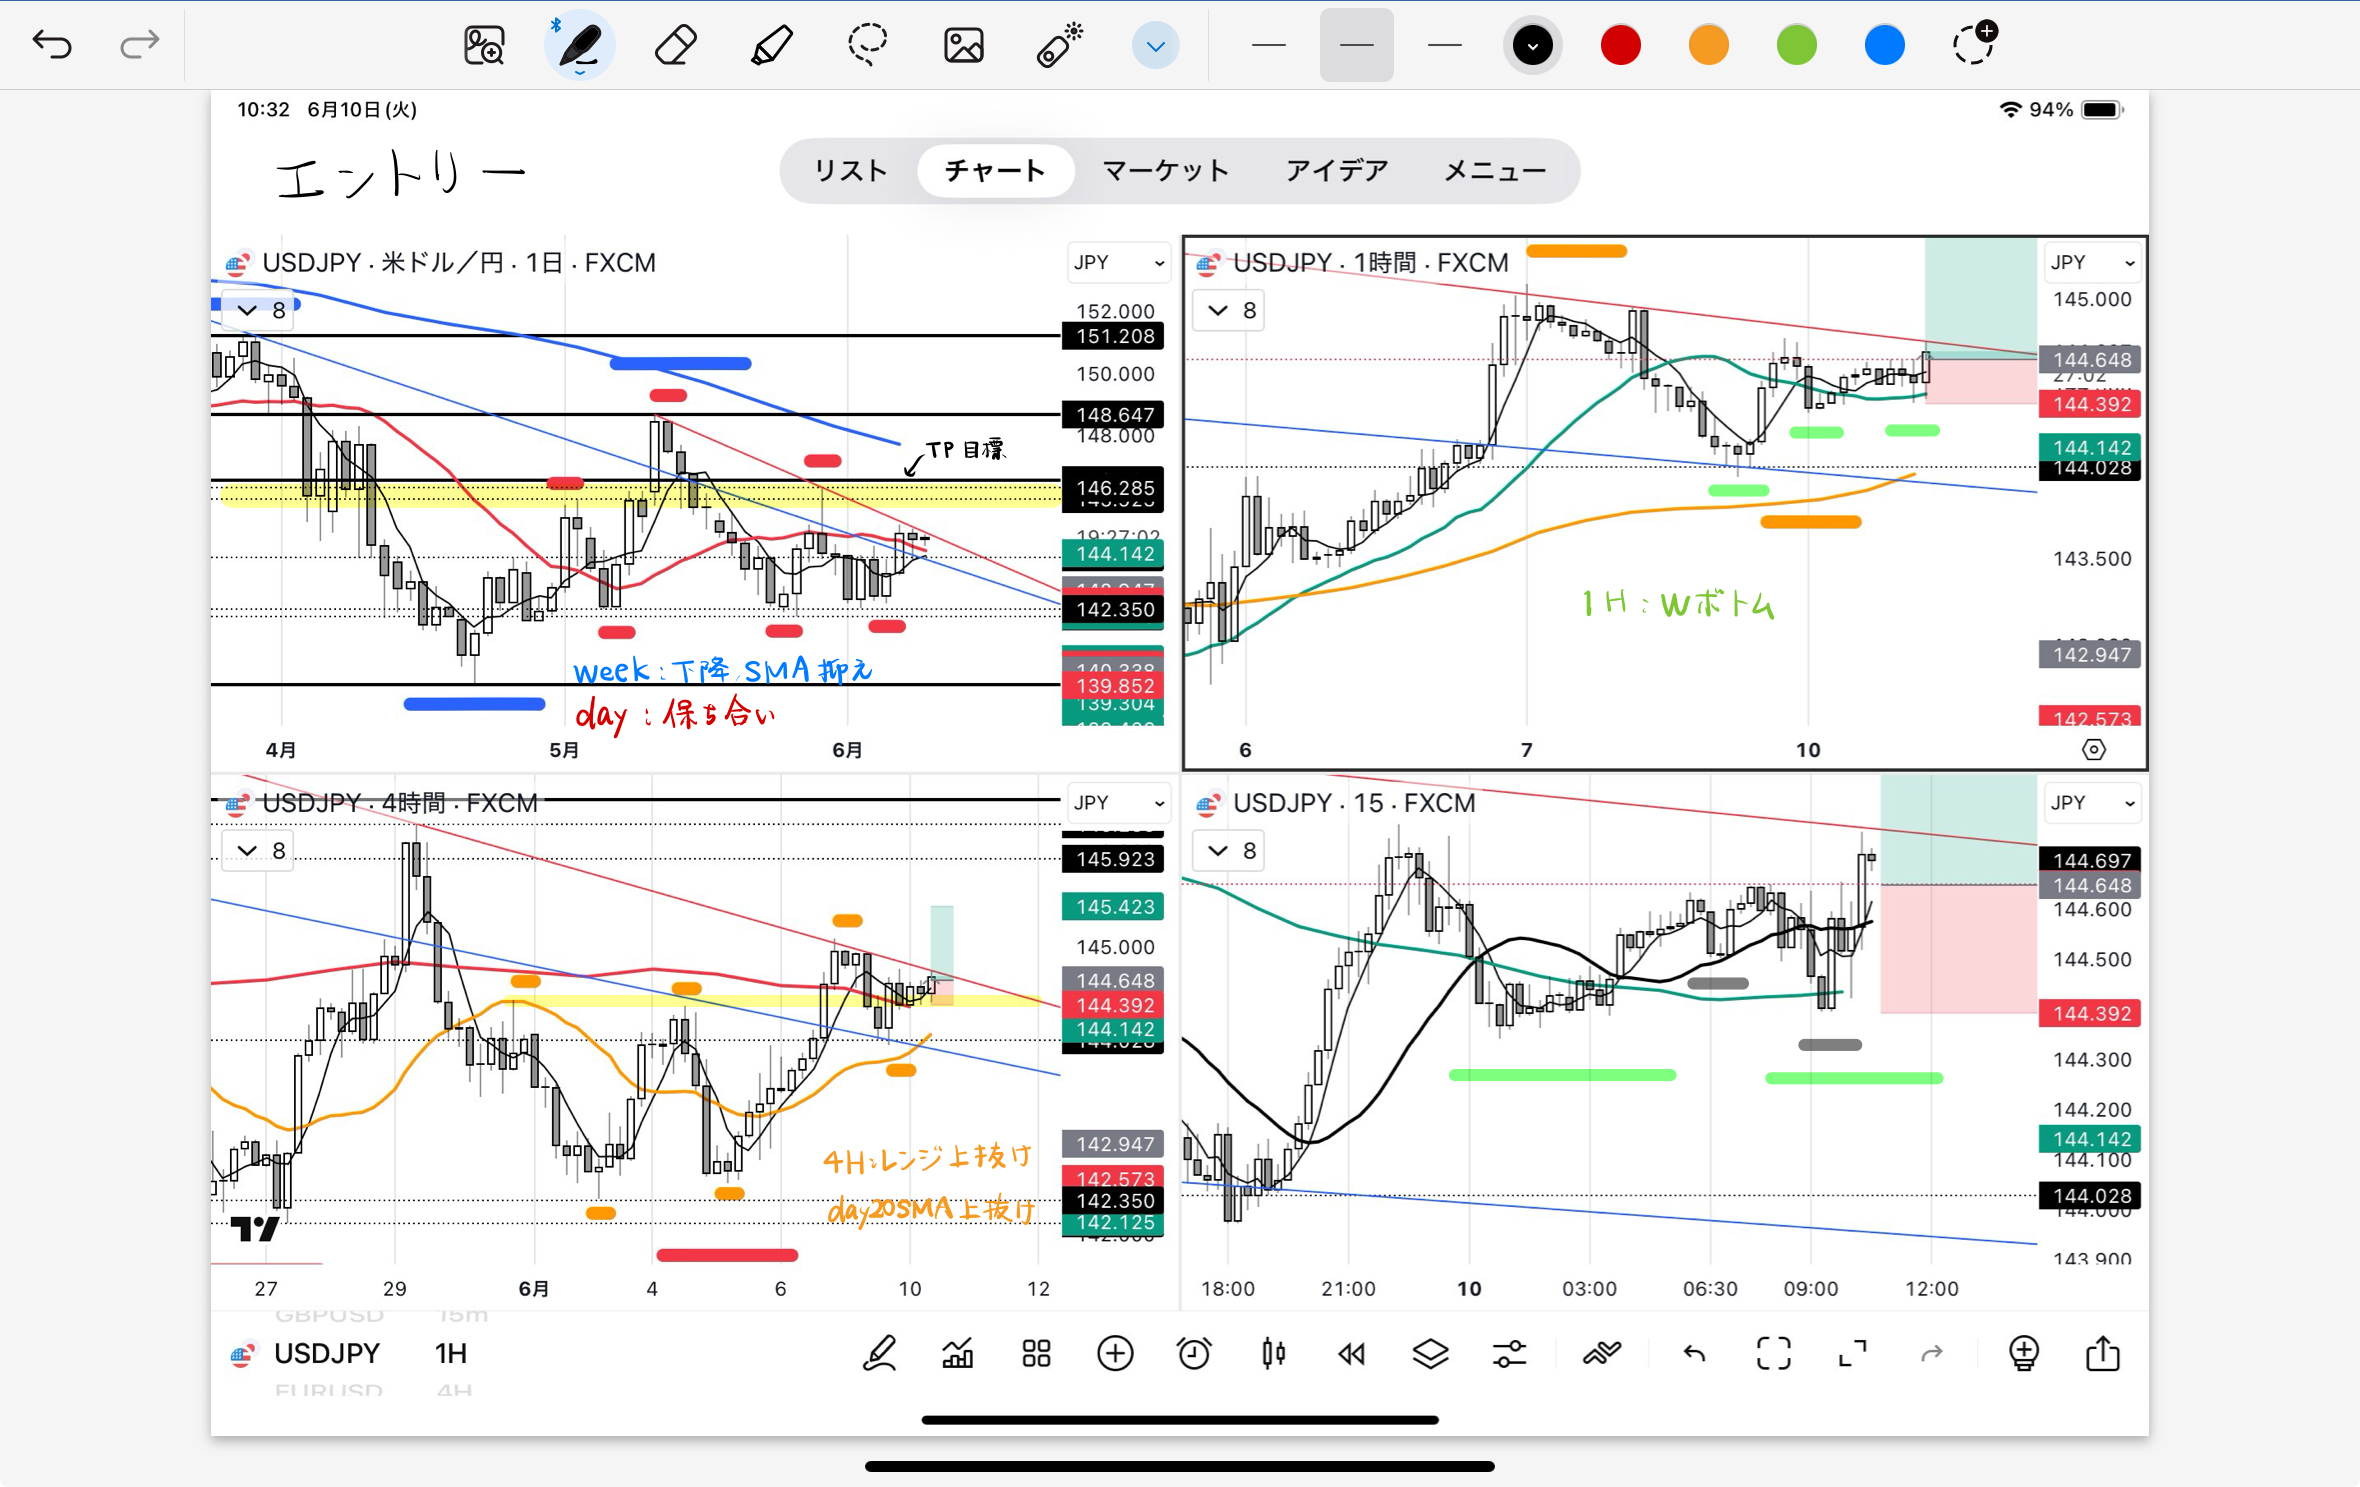Redo the stroke in annotation toolbar
2360x1487 pixels.
(139, 44)
